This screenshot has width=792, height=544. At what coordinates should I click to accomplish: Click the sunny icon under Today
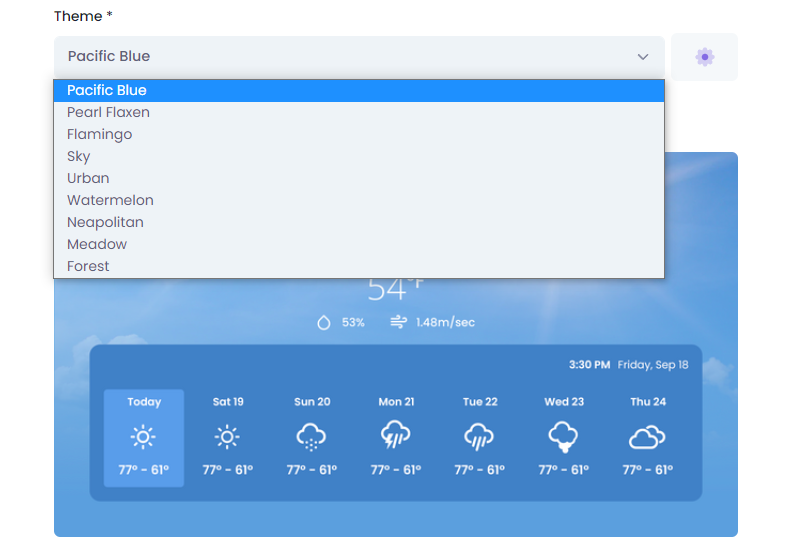tap(143, 437)
